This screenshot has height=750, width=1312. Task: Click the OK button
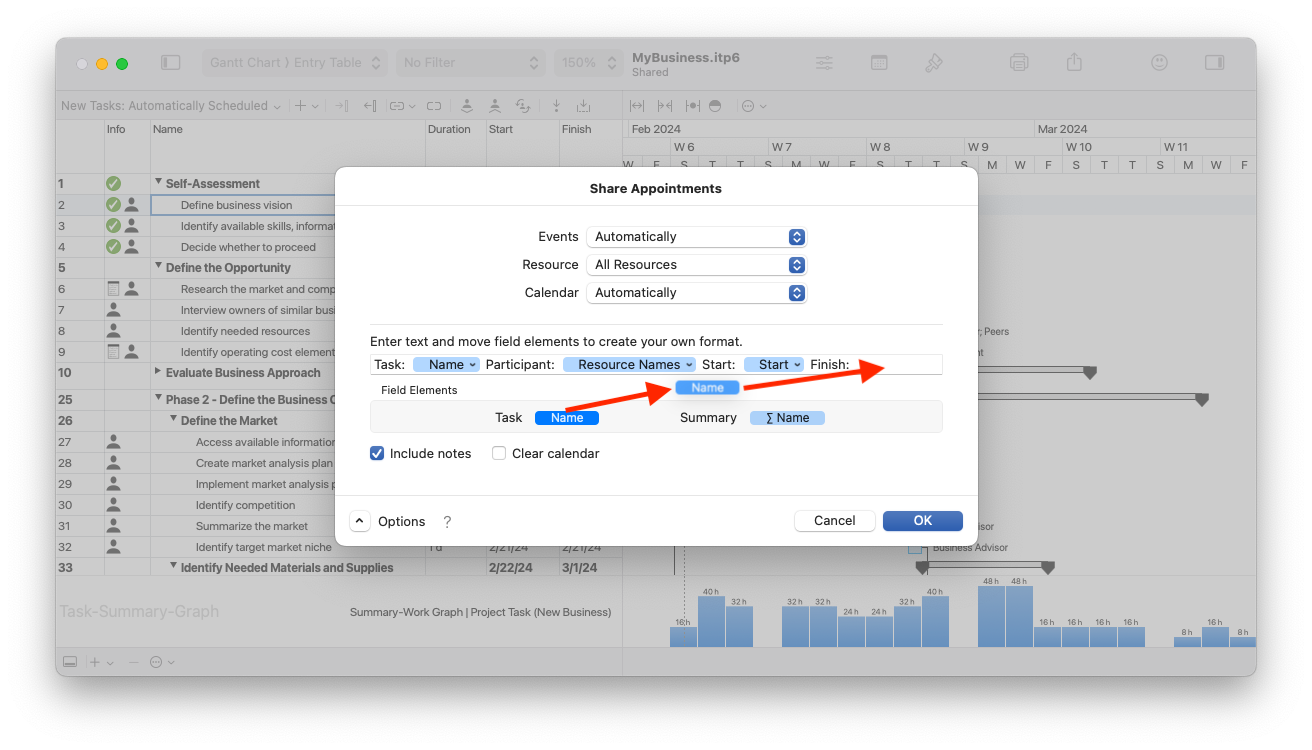pos(923,521)
